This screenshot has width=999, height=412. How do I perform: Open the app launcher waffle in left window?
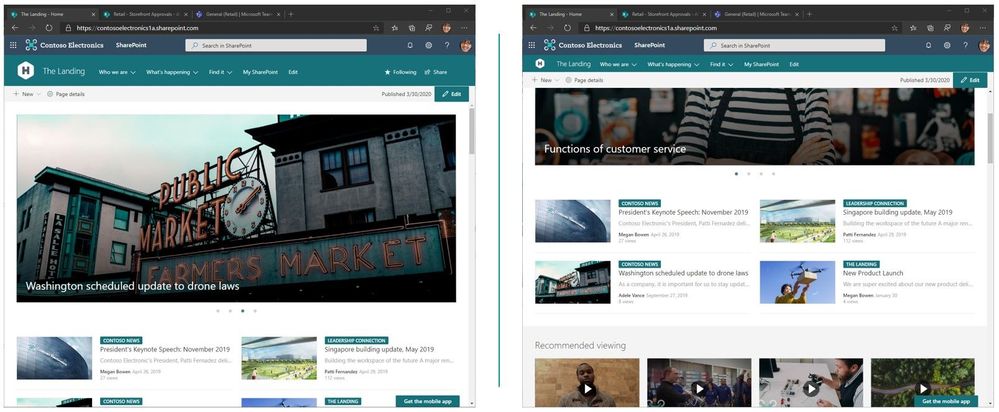click(14, 45)
